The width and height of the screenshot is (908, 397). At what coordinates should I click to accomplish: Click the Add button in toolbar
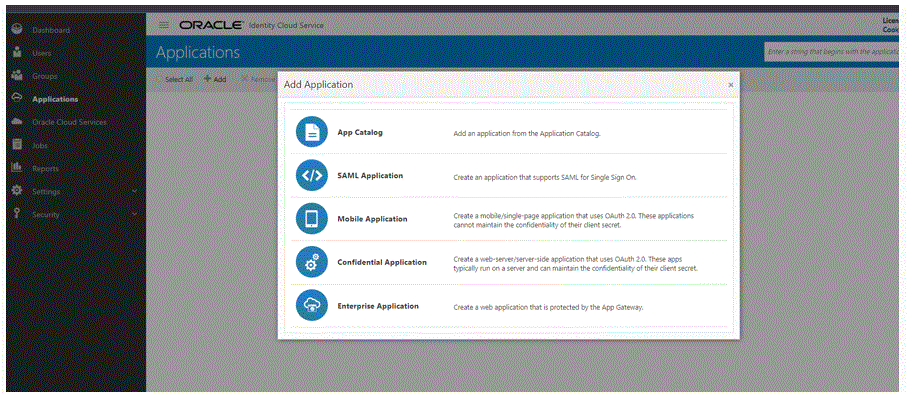[215, 79]
